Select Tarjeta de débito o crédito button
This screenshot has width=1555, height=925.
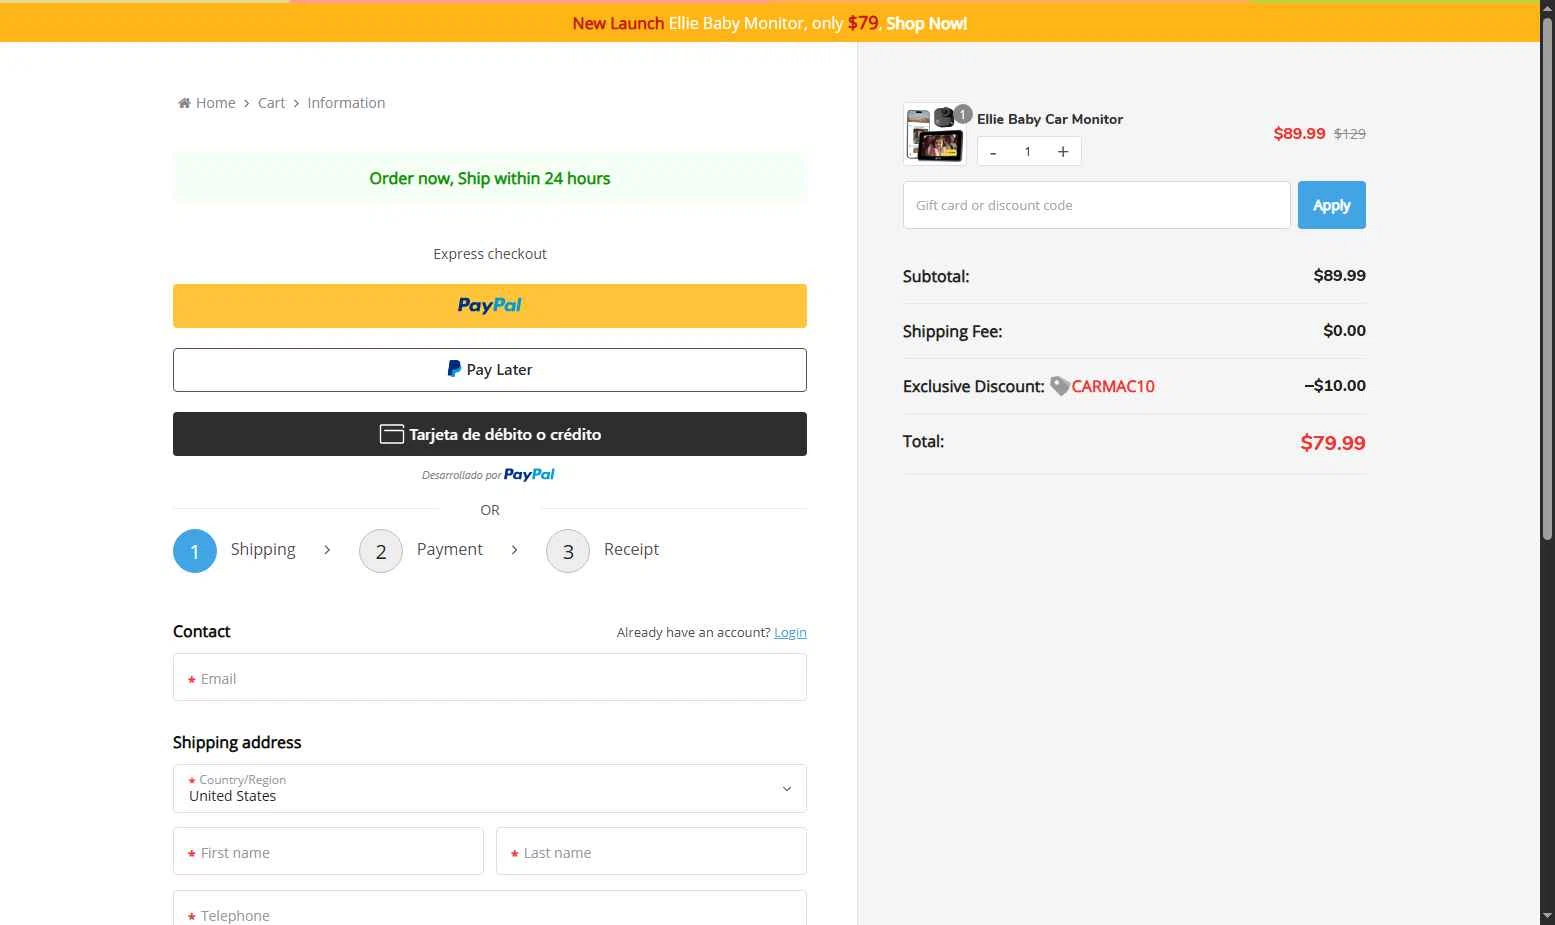coord(490,434)
